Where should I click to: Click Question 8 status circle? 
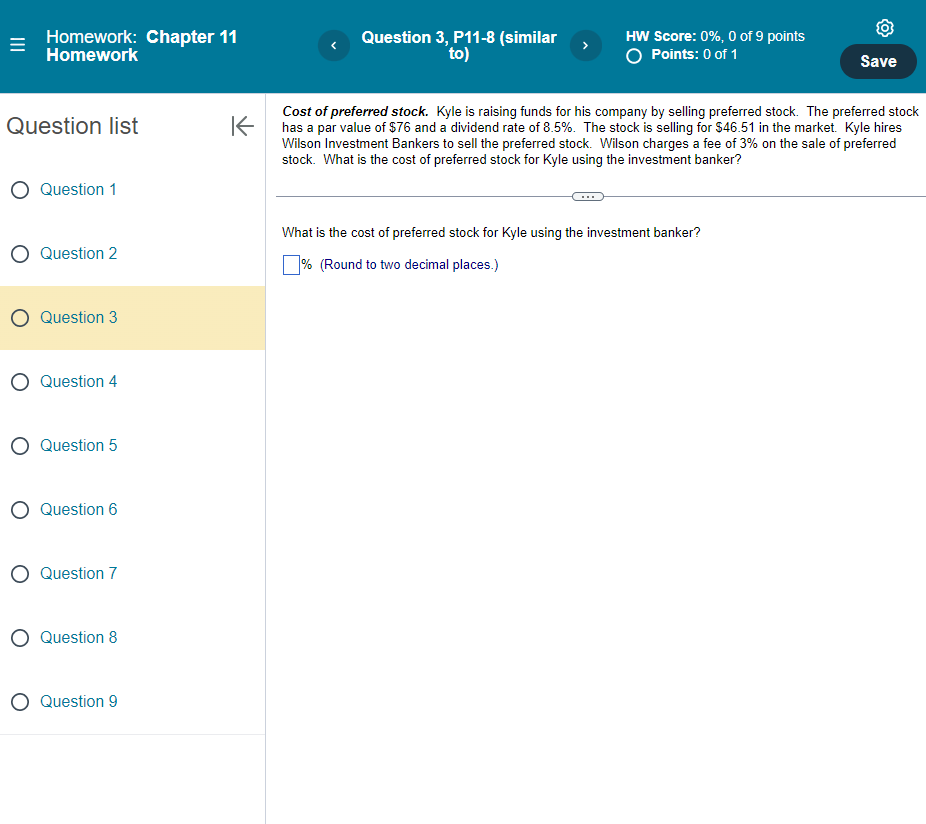pyautogui.click(x=20, y=638)
